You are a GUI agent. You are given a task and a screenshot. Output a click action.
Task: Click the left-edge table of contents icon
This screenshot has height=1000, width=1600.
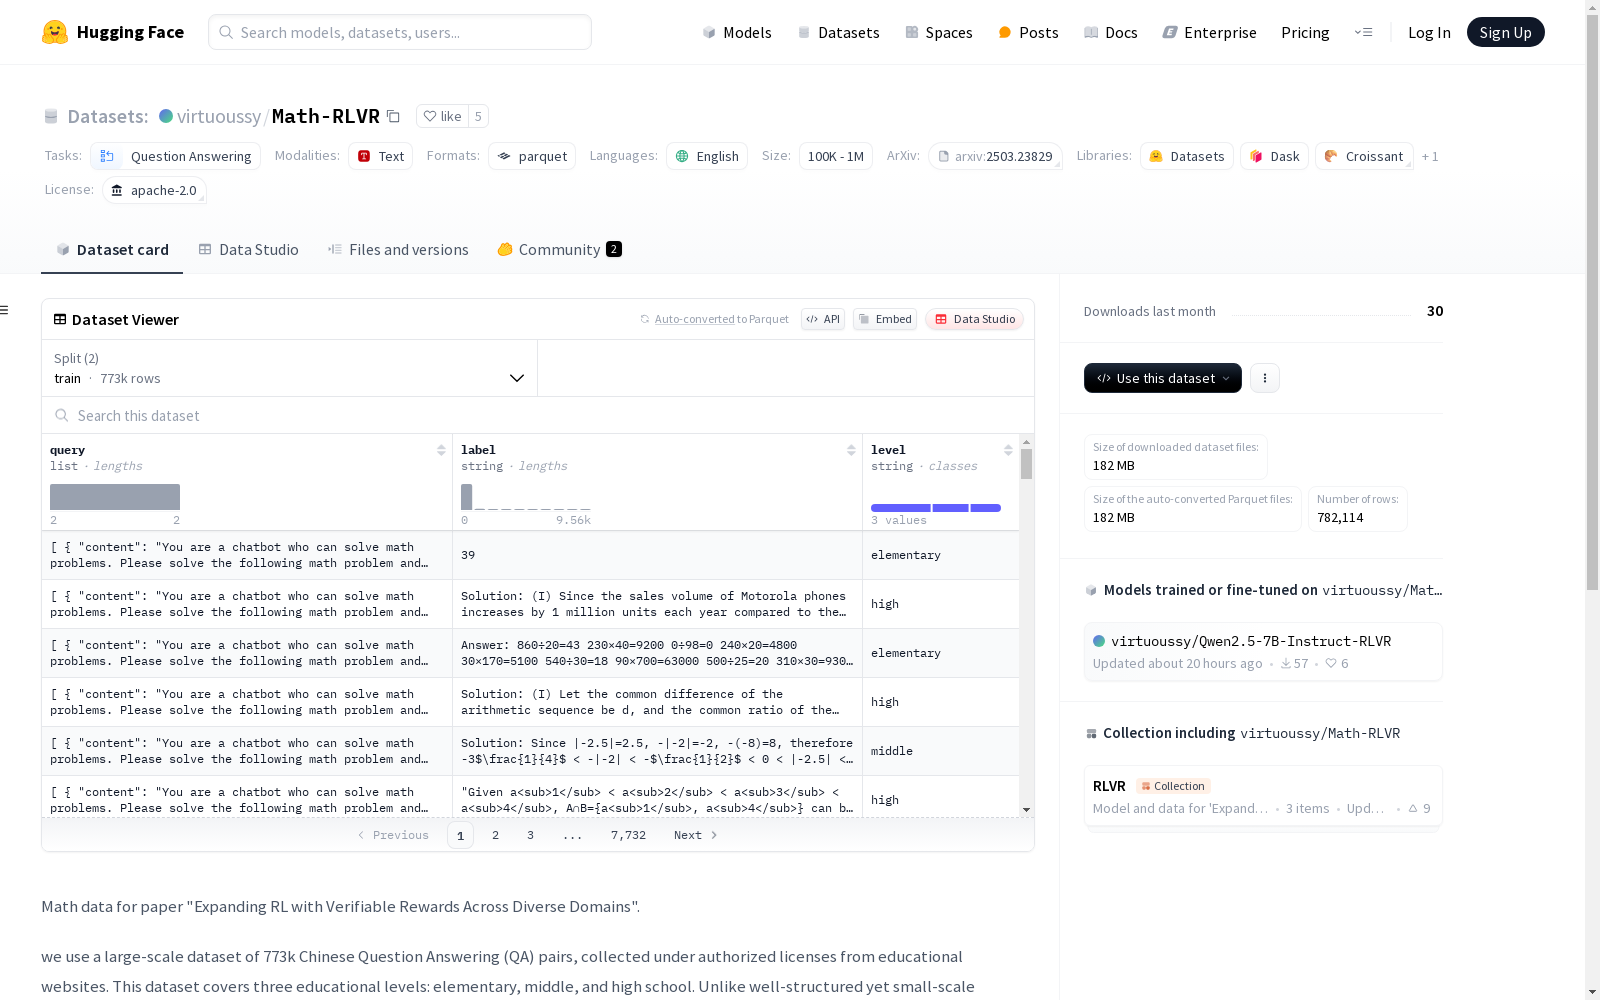point(5,310)
